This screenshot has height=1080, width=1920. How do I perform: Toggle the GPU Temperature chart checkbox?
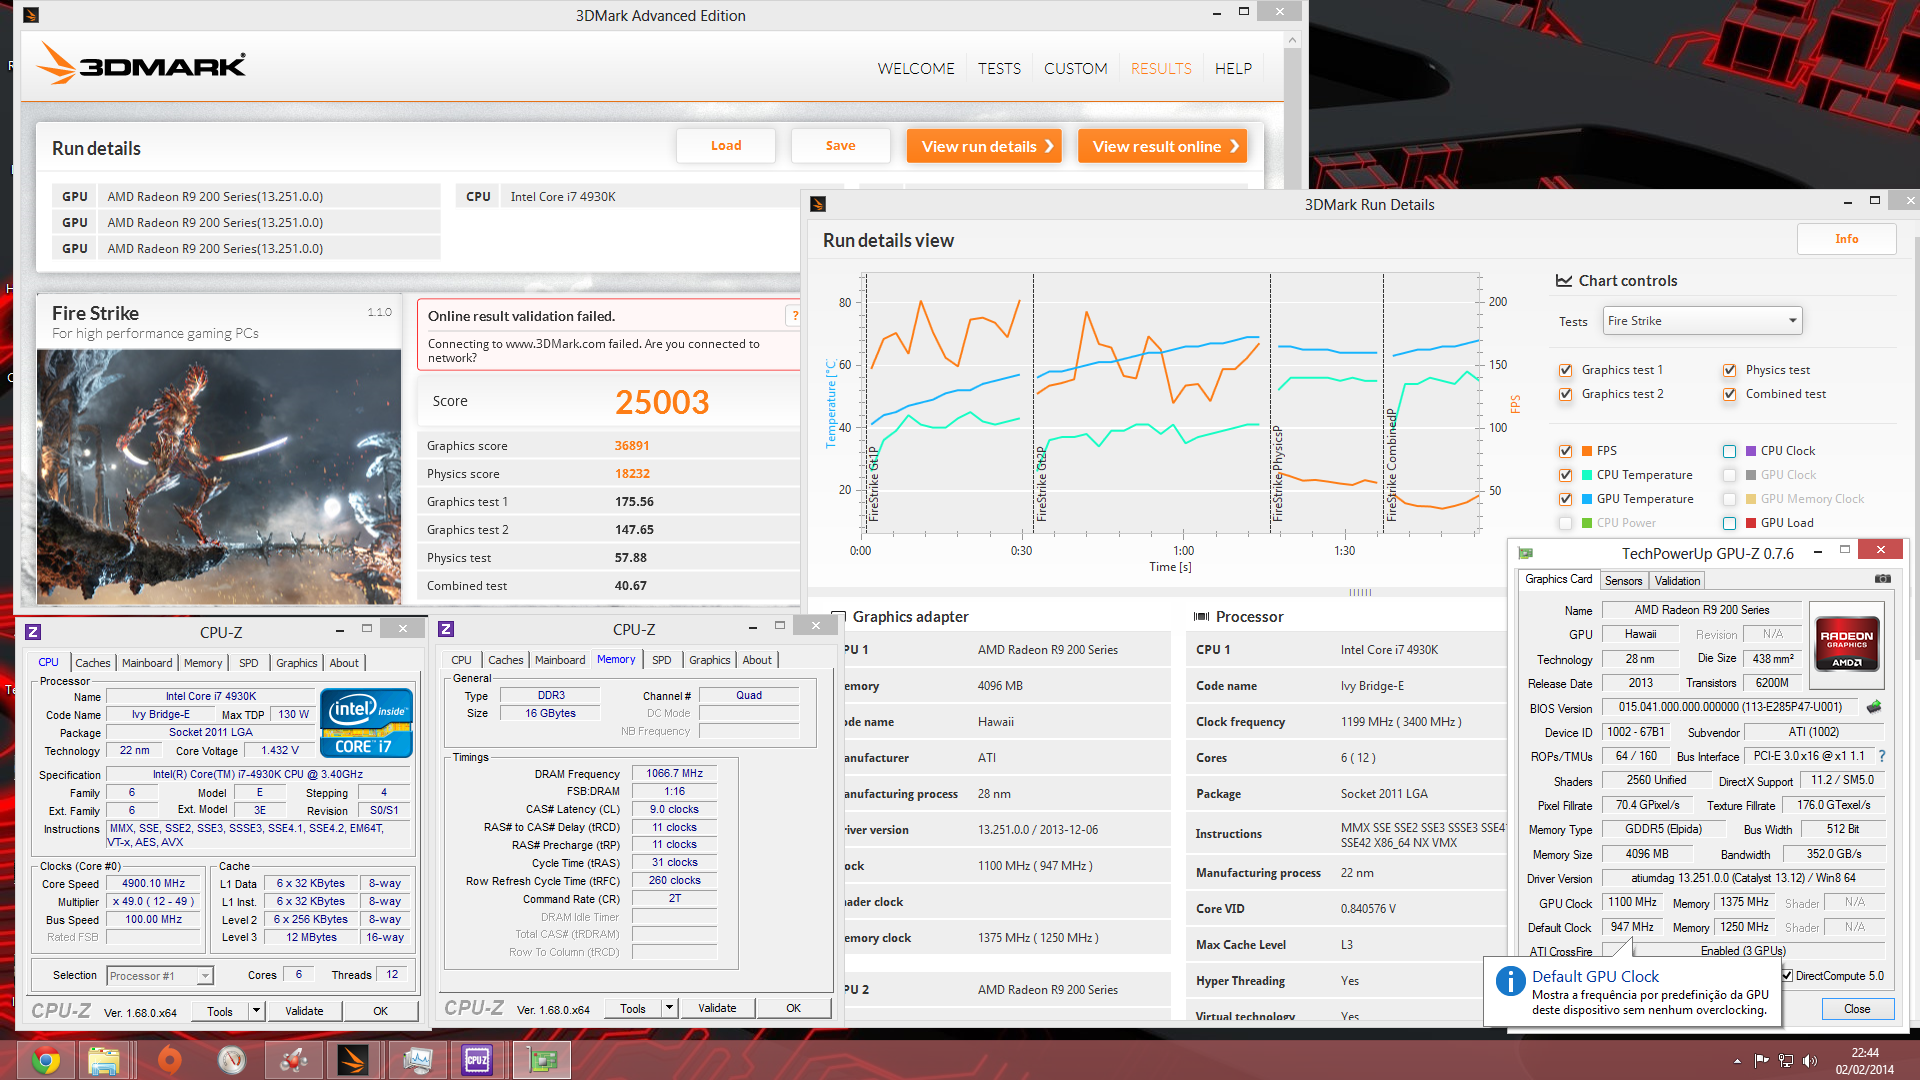(x=1565, y=499)
